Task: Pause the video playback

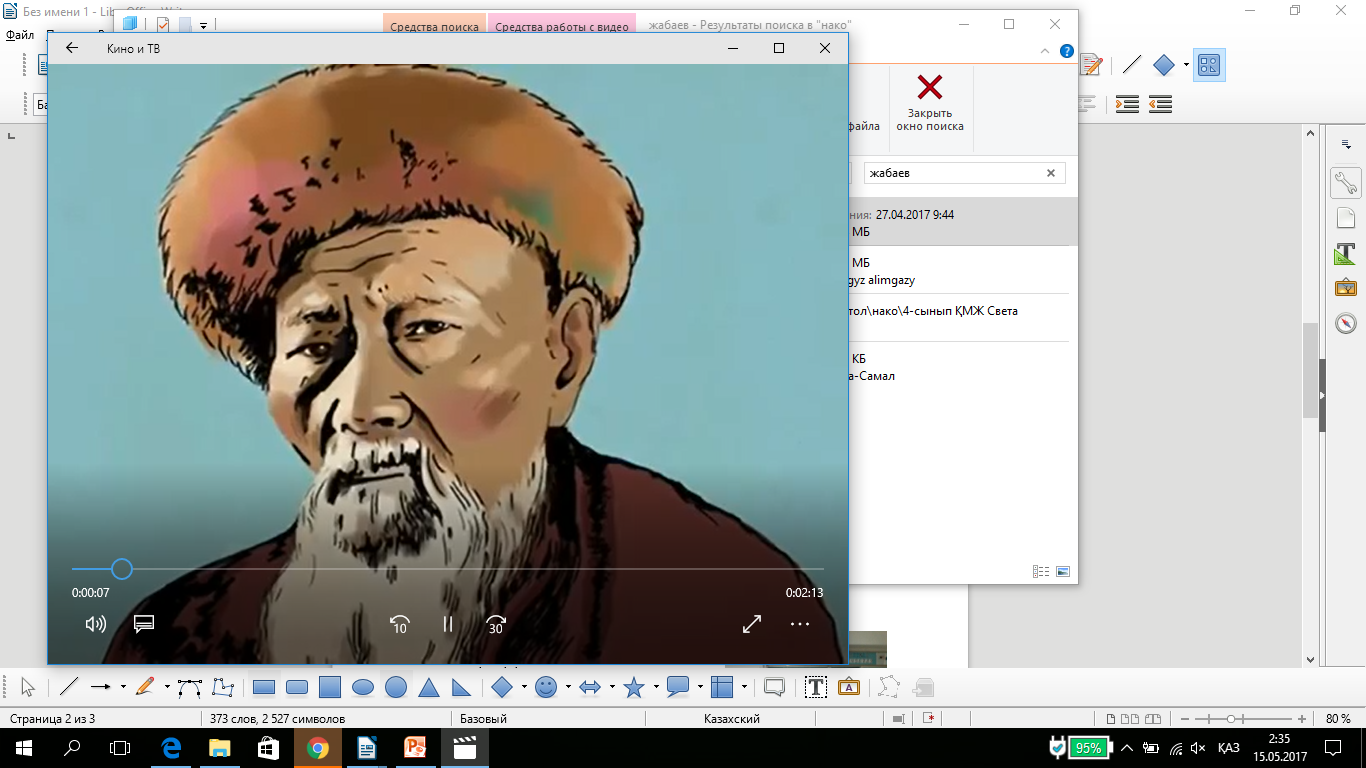Action: [448, 624]
